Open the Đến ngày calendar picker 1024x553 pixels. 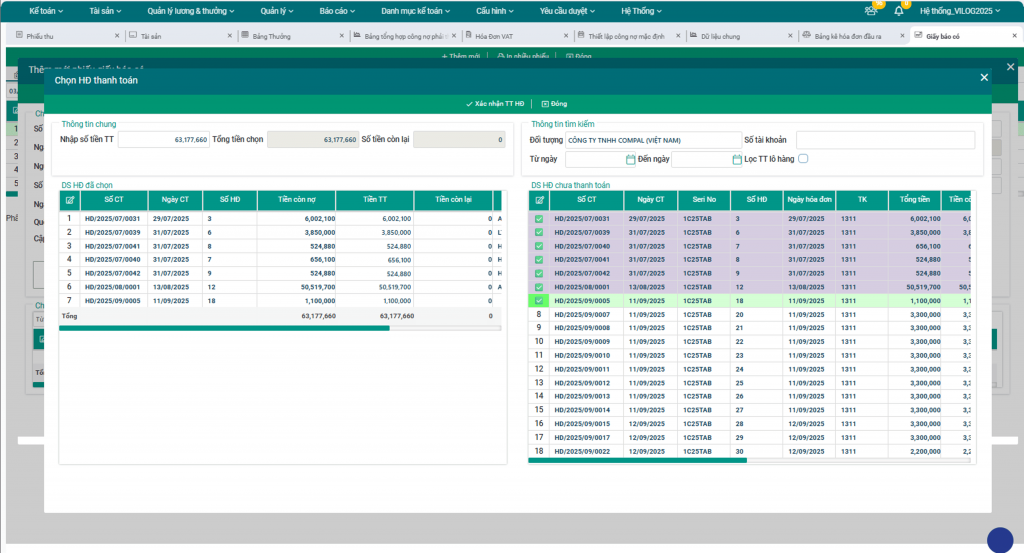[736, 159]
